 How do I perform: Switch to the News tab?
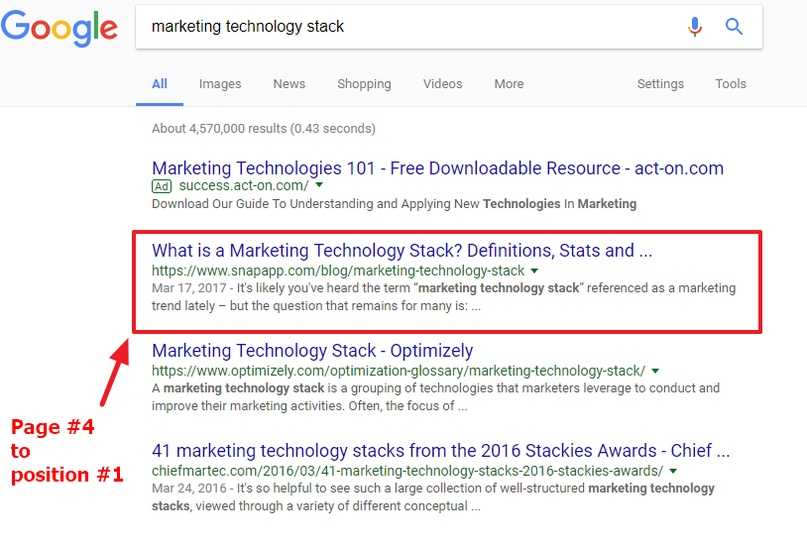click(x=289, y=84)
